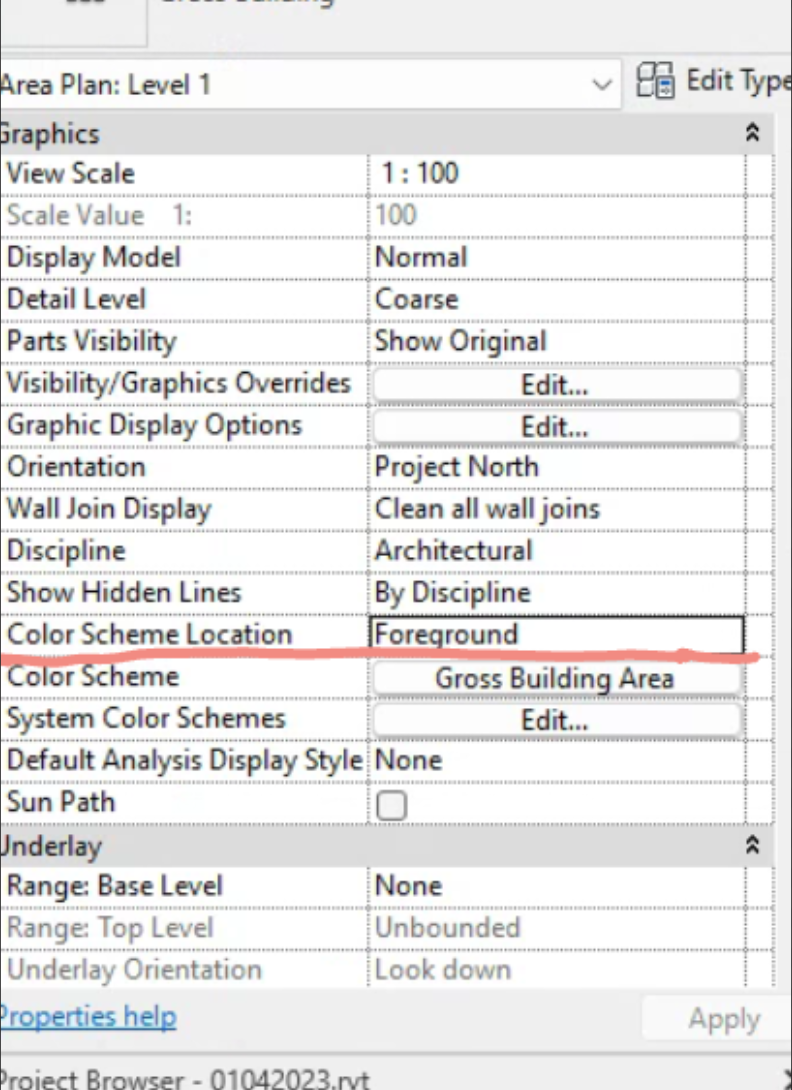Viewport: 792px width, 1090px height.
Task: Open System Color Schemes Edit button
Action: 557,719
